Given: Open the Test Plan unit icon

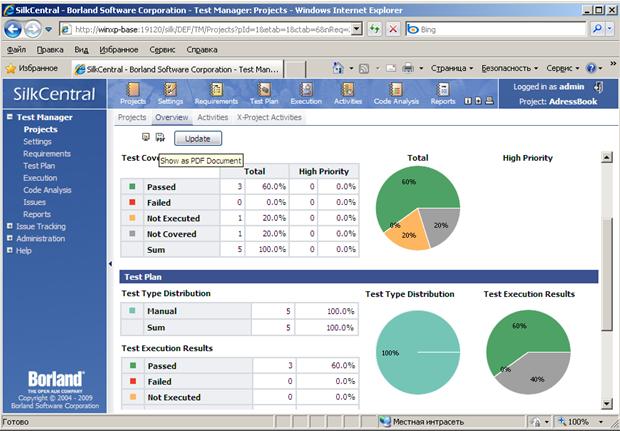Looking at the screenshot, I should tap(264, 94).
